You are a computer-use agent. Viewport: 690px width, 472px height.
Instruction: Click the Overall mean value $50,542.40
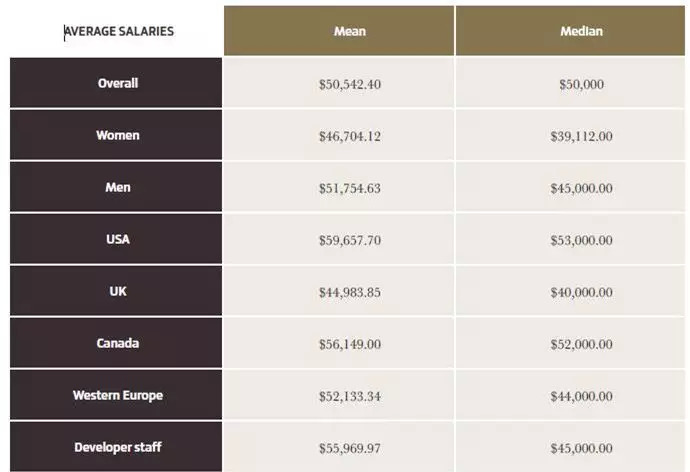pos(349,84)
